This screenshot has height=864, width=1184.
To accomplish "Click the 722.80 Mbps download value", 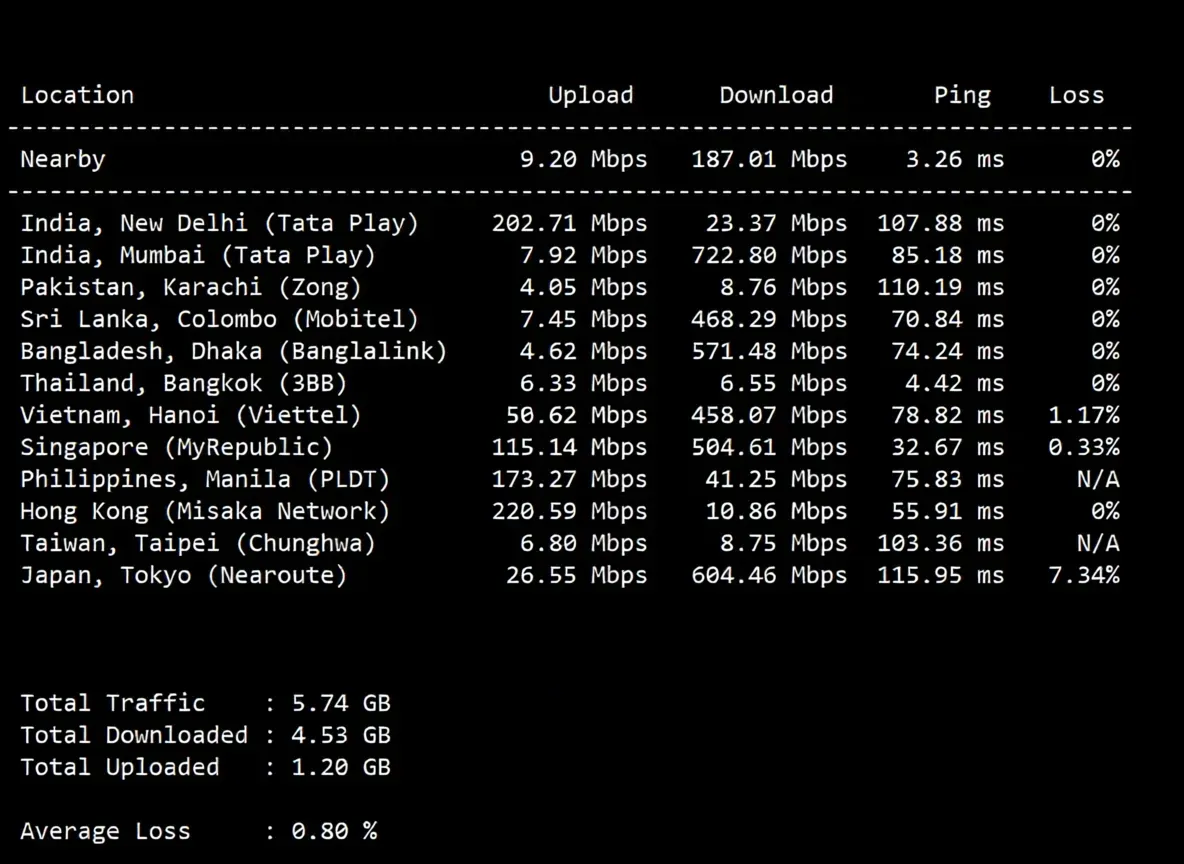I will 769,255.
